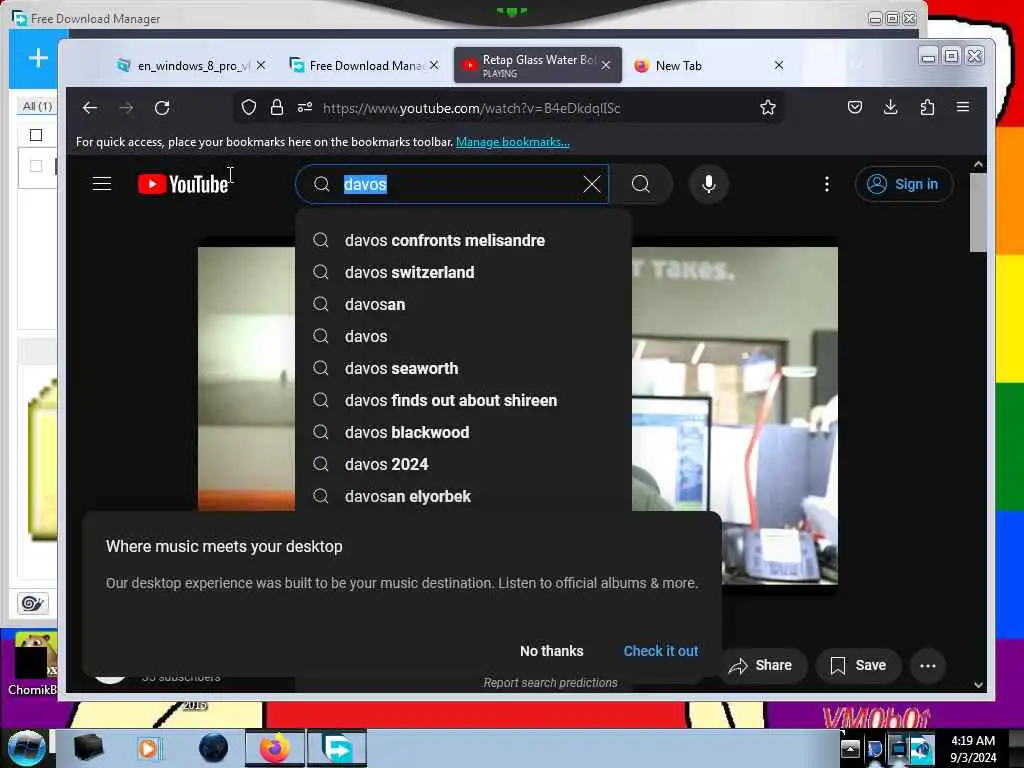This screenshot has height=768, width=1024.
Task: Choose suggestion davosan elyorbek
Action: coord(464,496)
